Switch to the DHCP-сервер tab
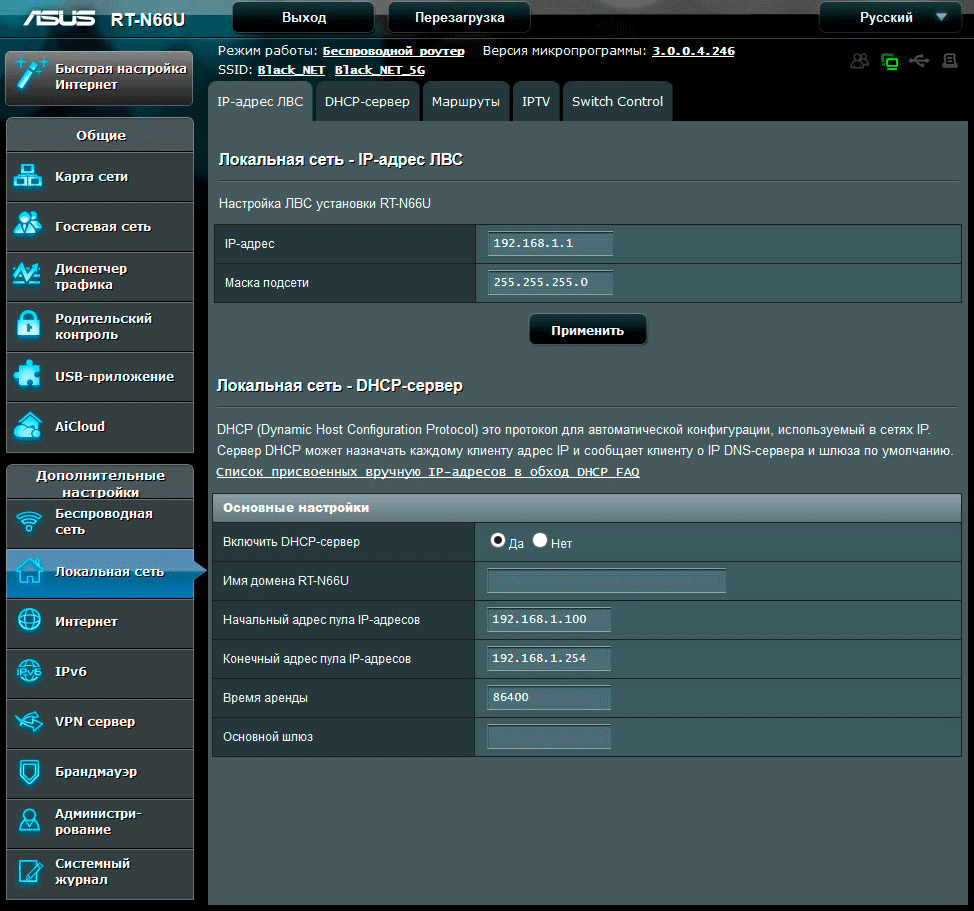974x911 pixels. click(x=367, y=101)
